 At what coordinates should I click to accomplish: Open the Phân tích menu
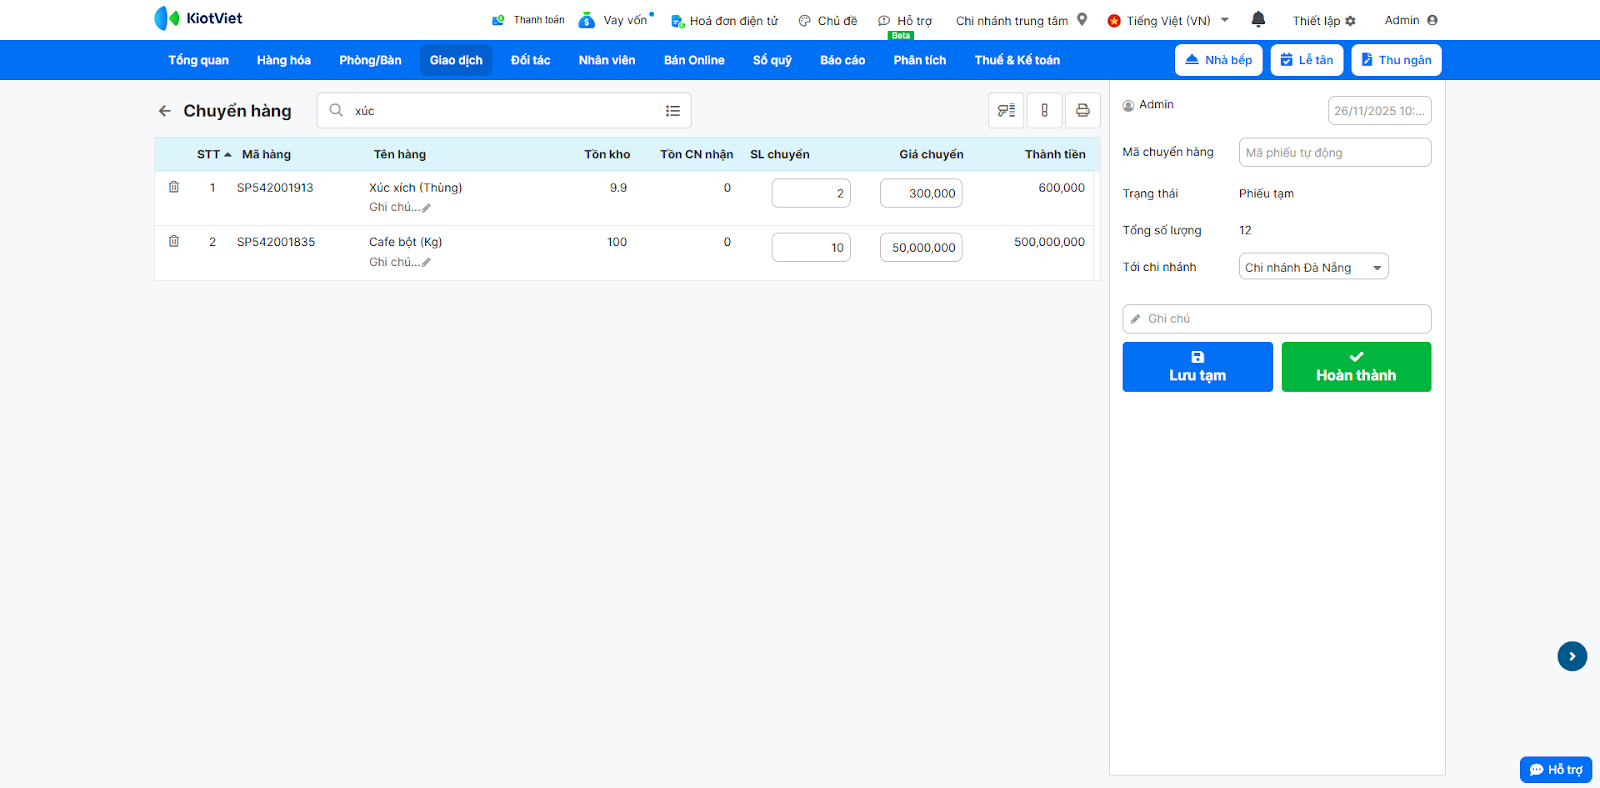(920, 60)
